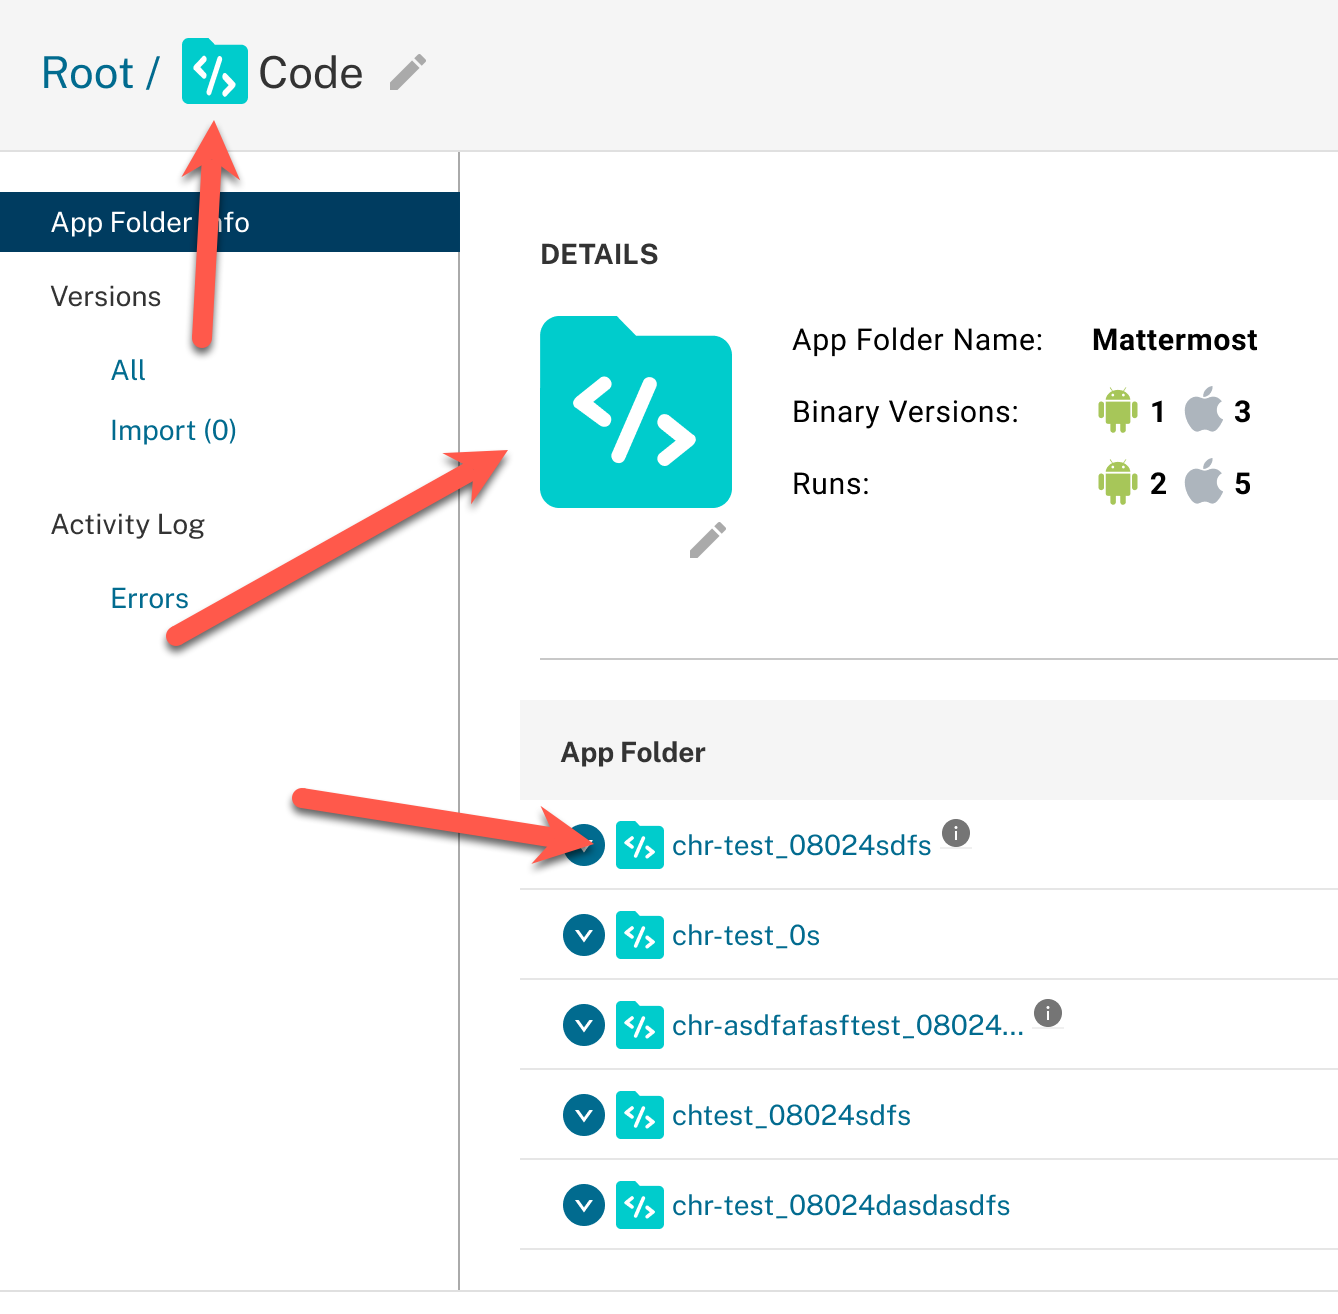This screenshot has width=1338, height=1314.
Task: Open the Versions section
Action: pos(106,296)
